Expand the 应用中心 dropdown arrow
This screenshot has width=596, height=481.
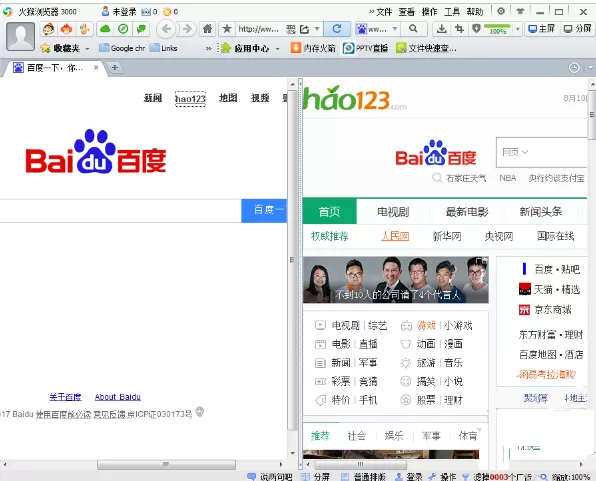277,49
